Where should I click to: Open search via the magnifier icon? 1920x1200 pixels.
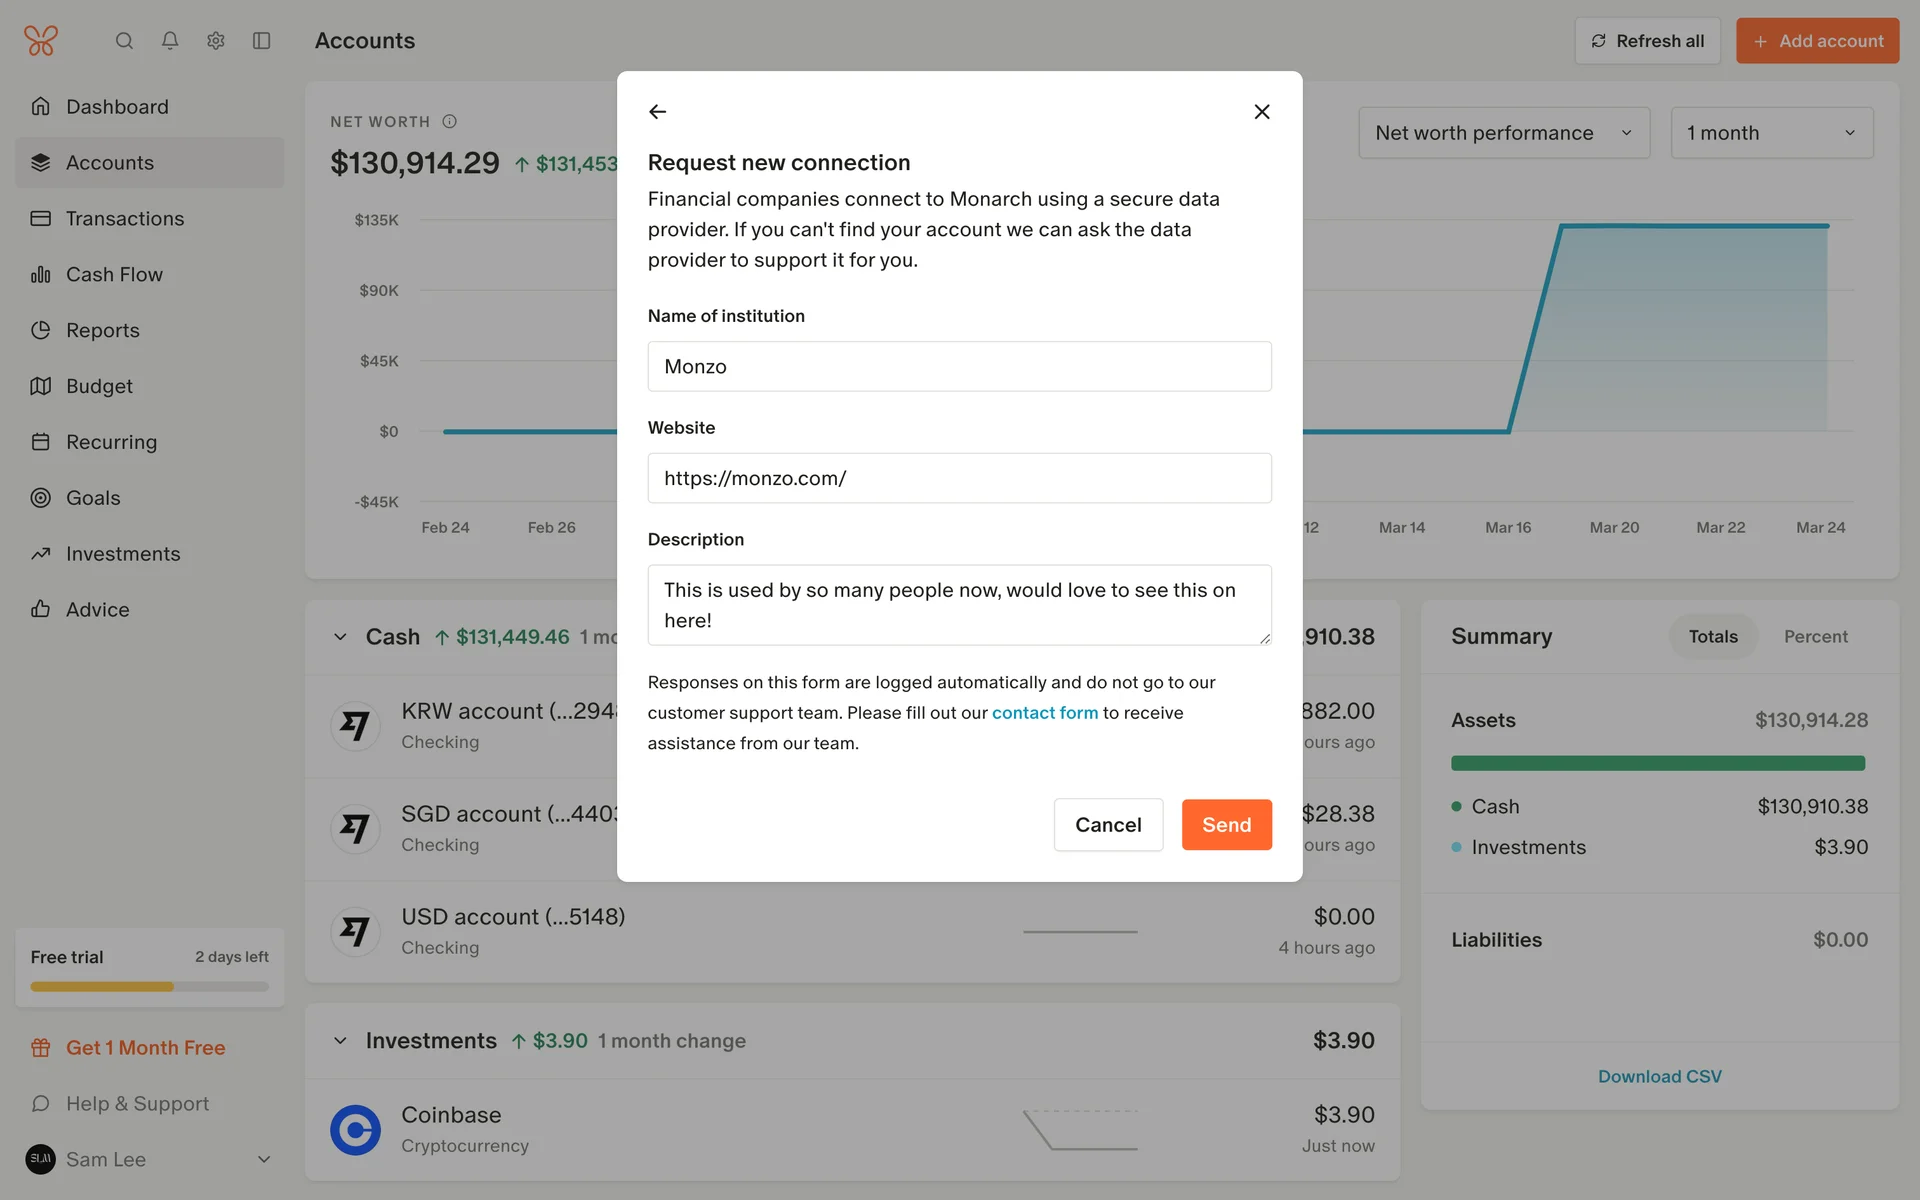pos(124,41)
